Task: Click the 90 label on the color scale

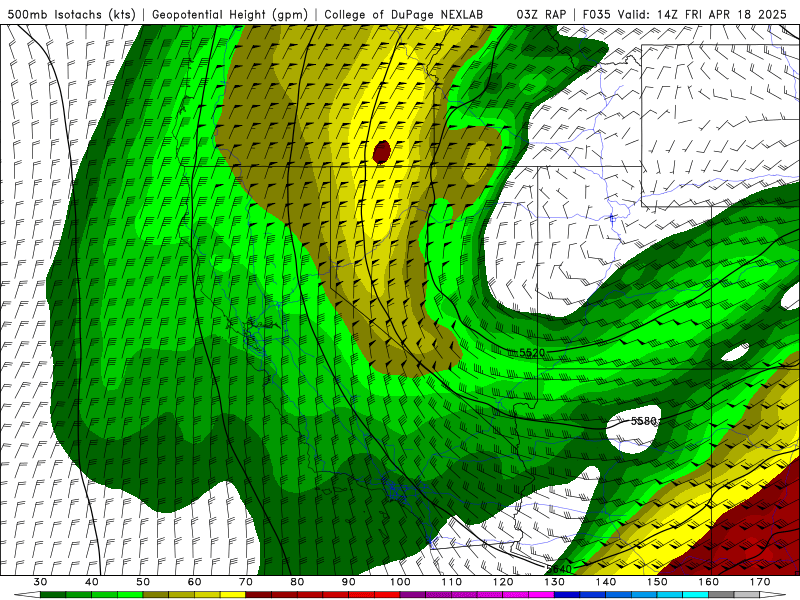Action: coord(349,582)
